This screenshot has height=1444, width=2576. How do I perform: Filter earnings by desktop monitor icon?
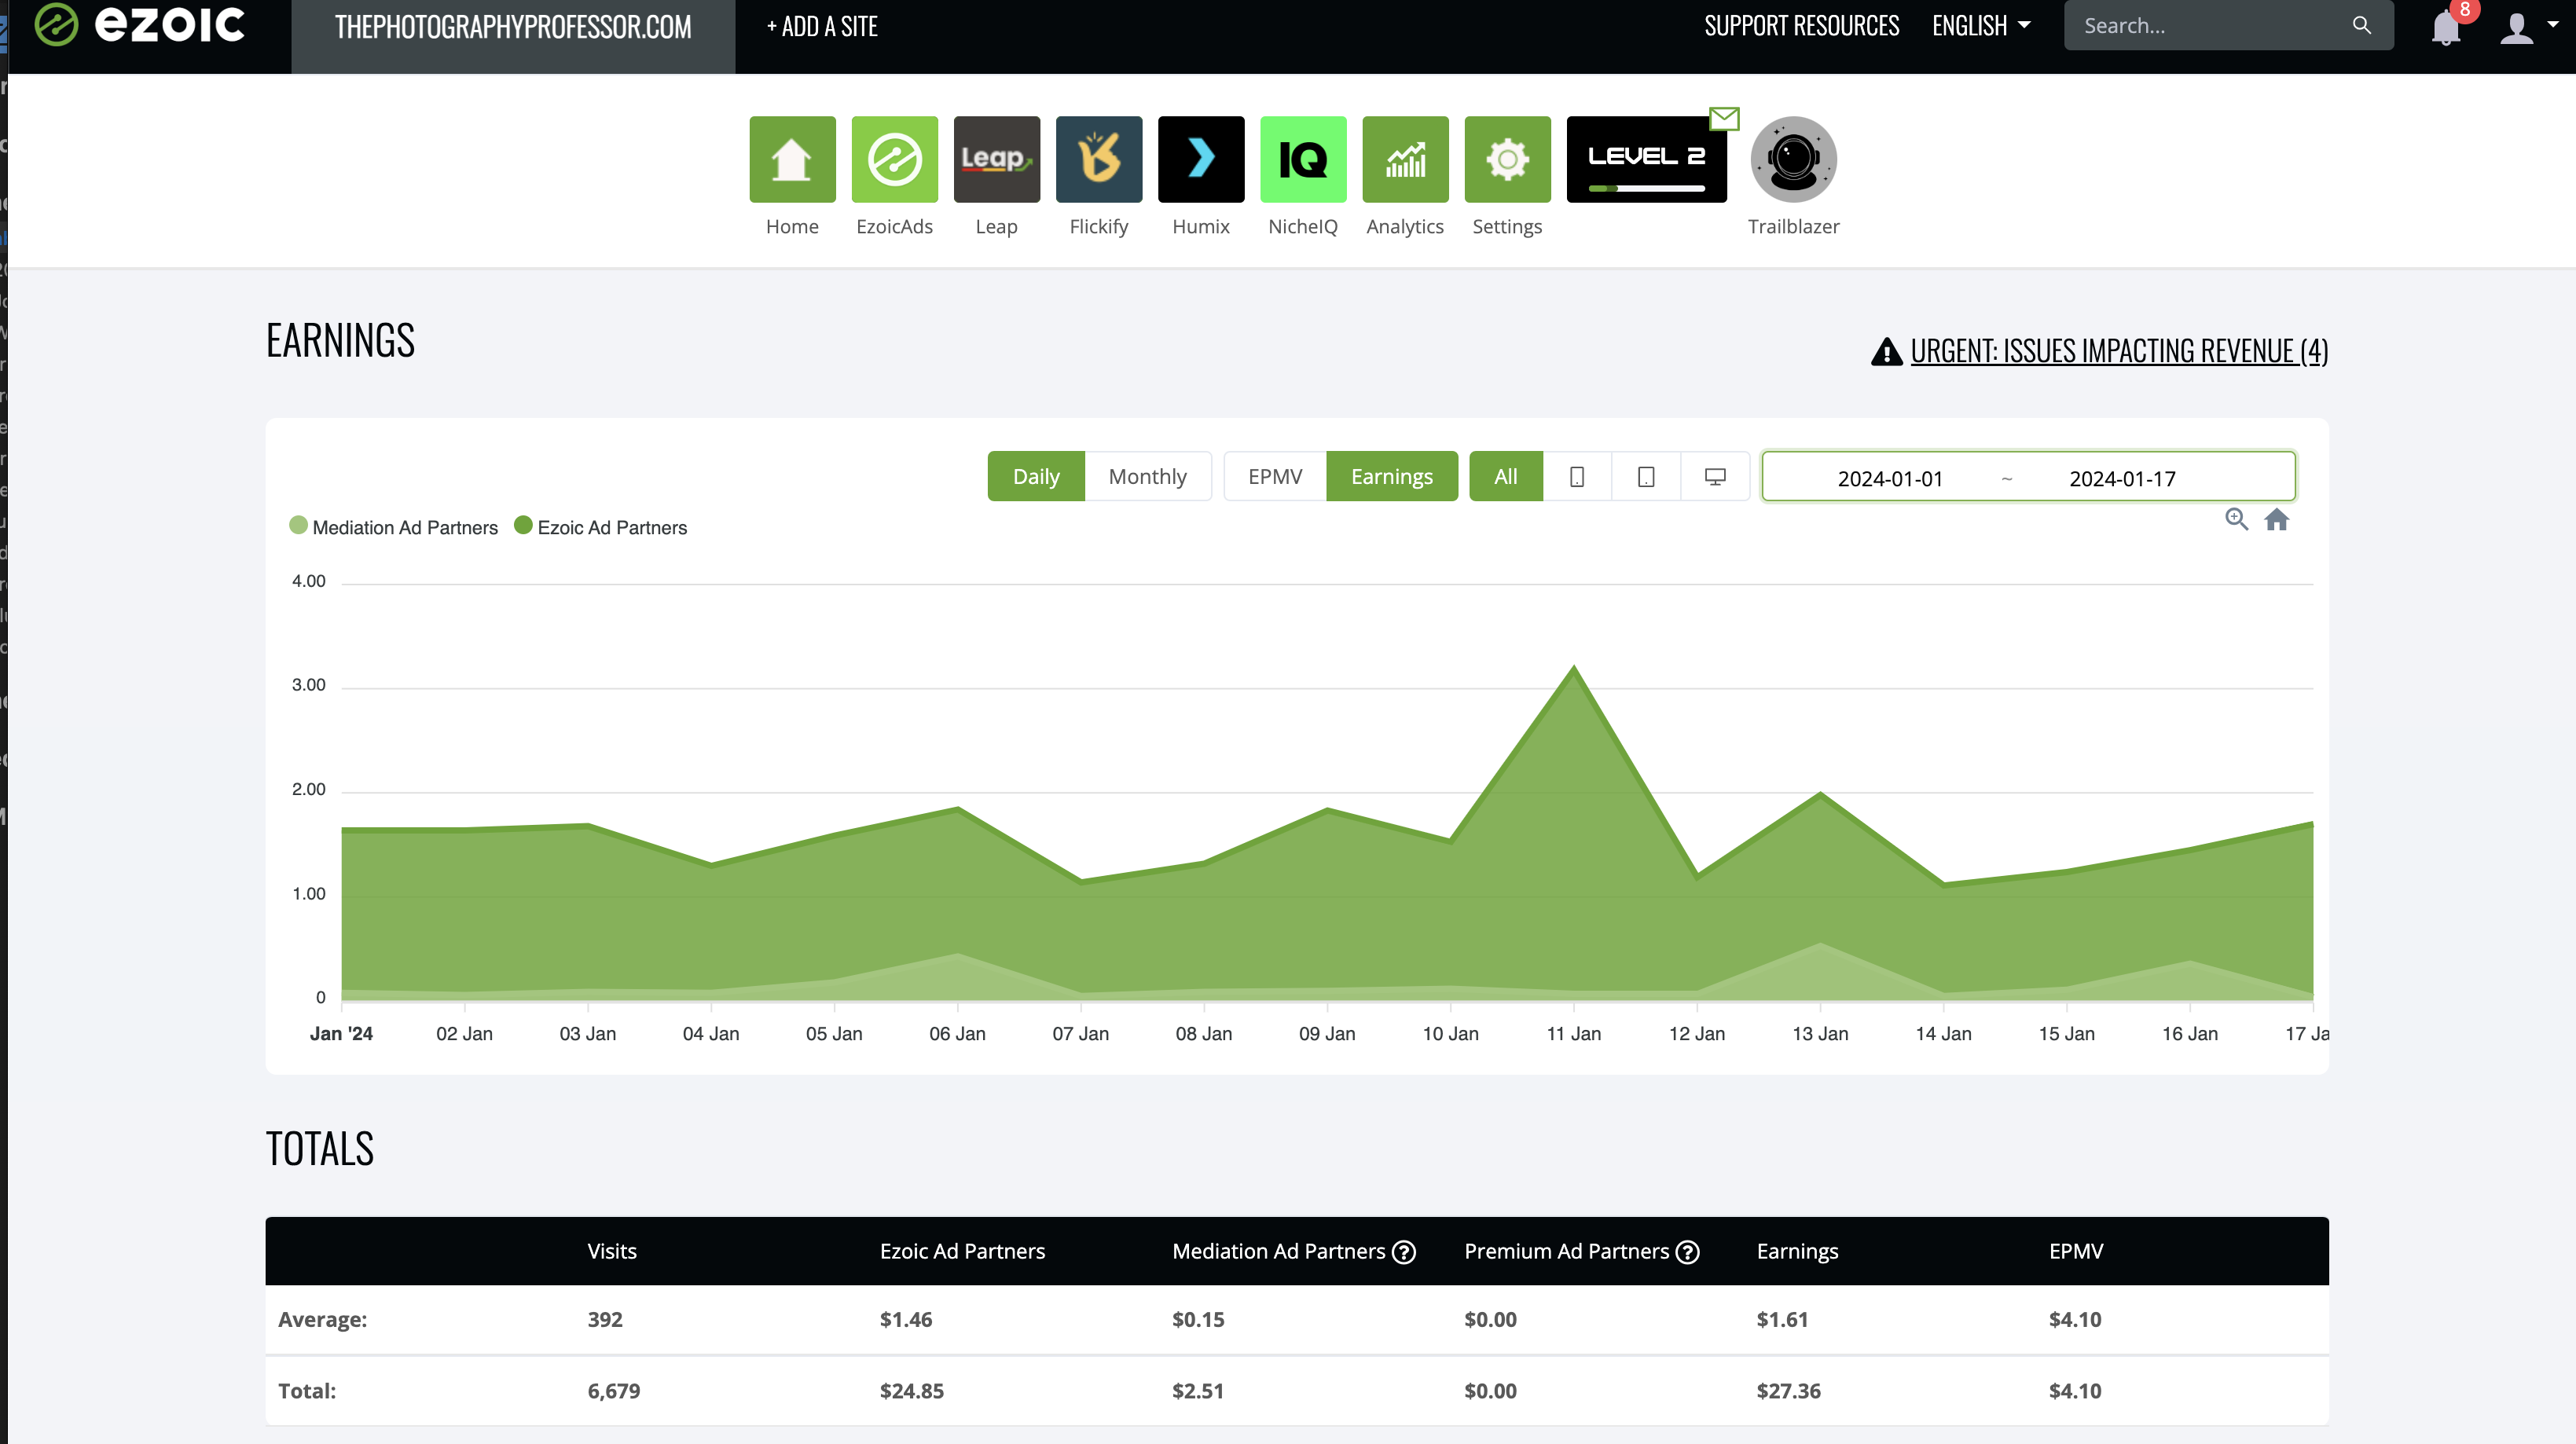(x=1714, y=476)
